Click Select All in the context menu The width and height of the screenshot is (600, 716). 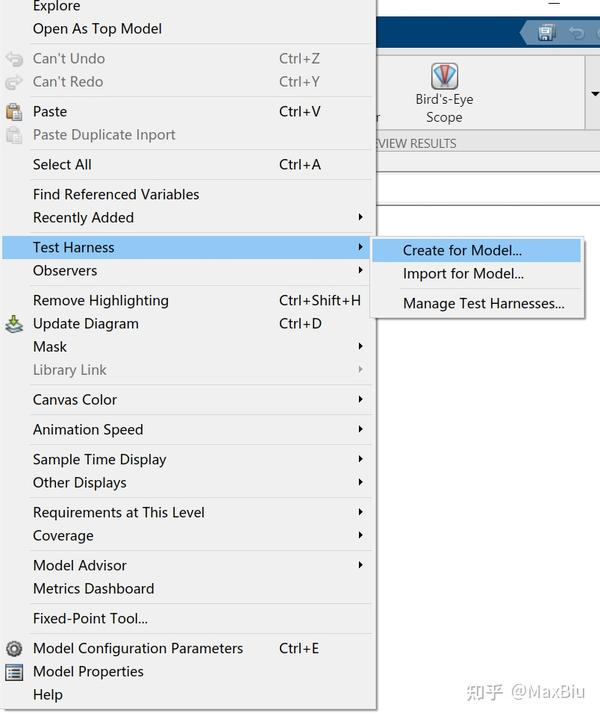point(62,165)
